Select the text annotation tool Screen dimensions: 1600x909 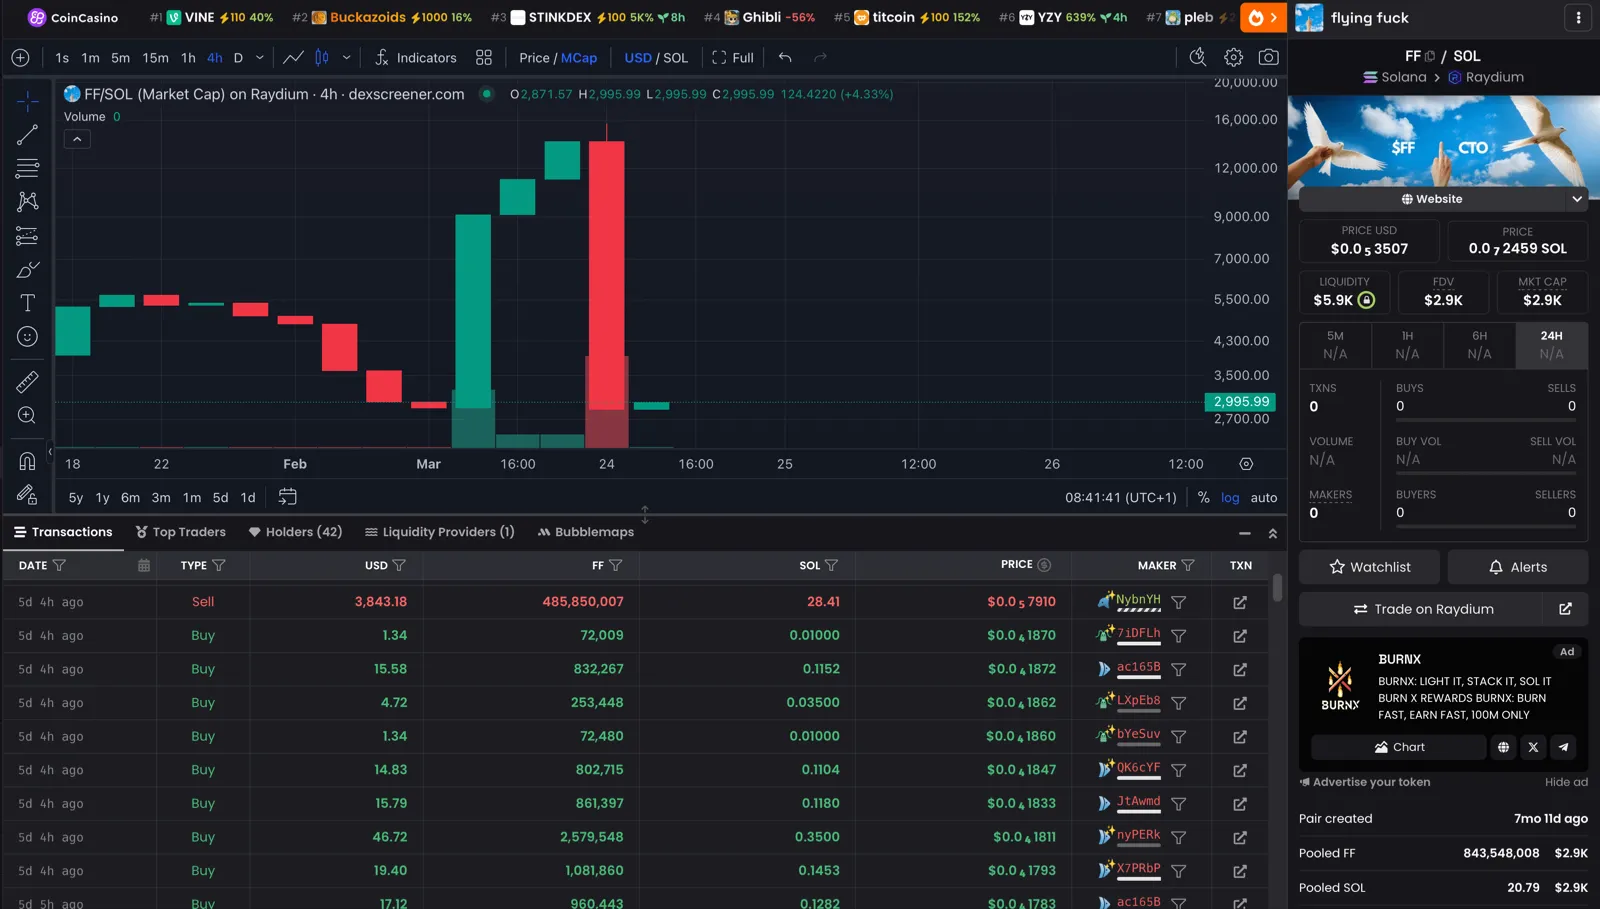[x=27, y=303]
